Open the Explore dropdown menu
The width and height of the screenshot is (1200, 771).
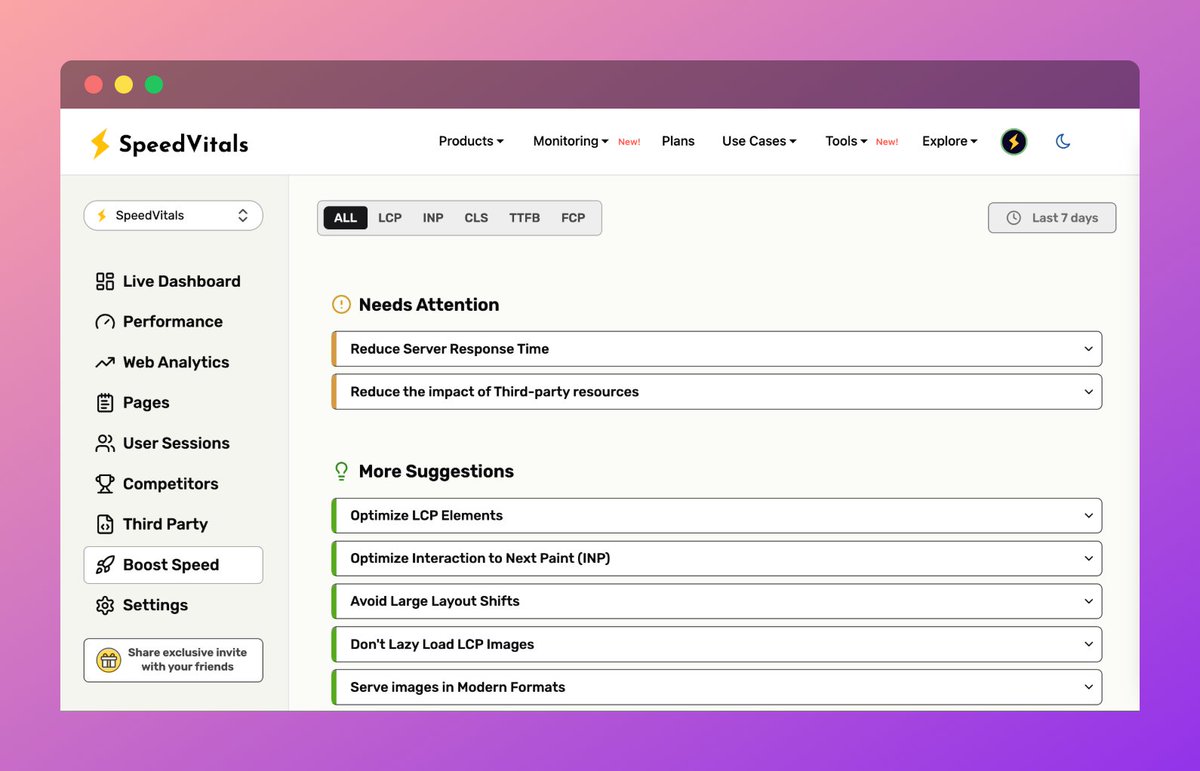(x=950, y=141)
